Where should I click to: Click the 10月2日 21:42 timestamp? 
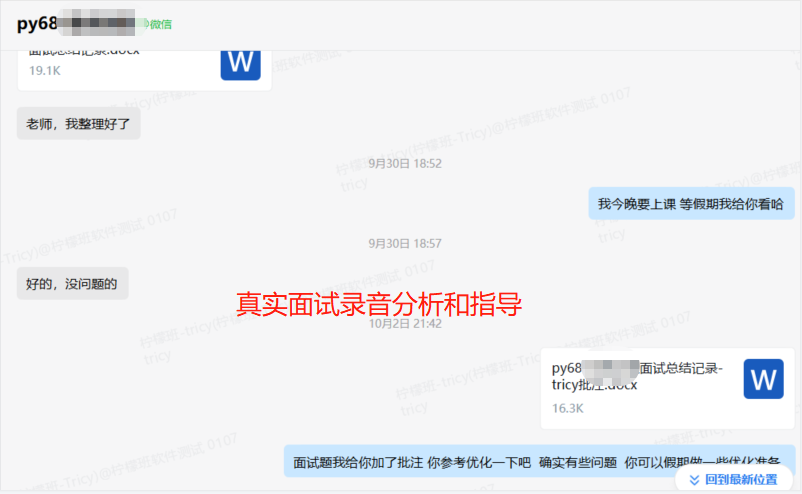click(405, 323)
